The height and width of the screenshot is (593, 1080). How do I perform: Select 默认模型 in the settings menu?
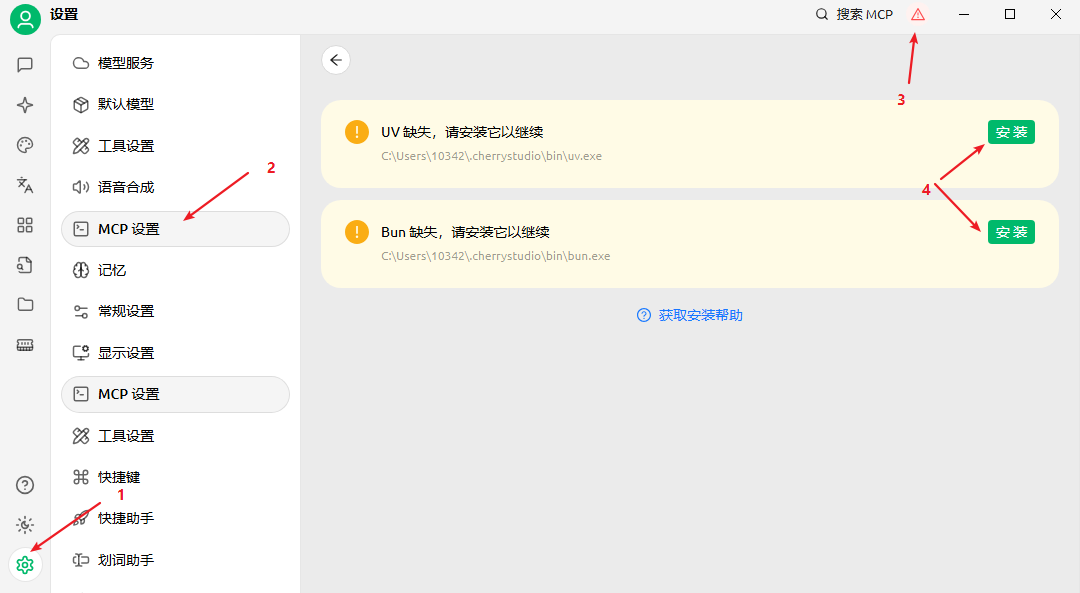(x=126, y=104)
